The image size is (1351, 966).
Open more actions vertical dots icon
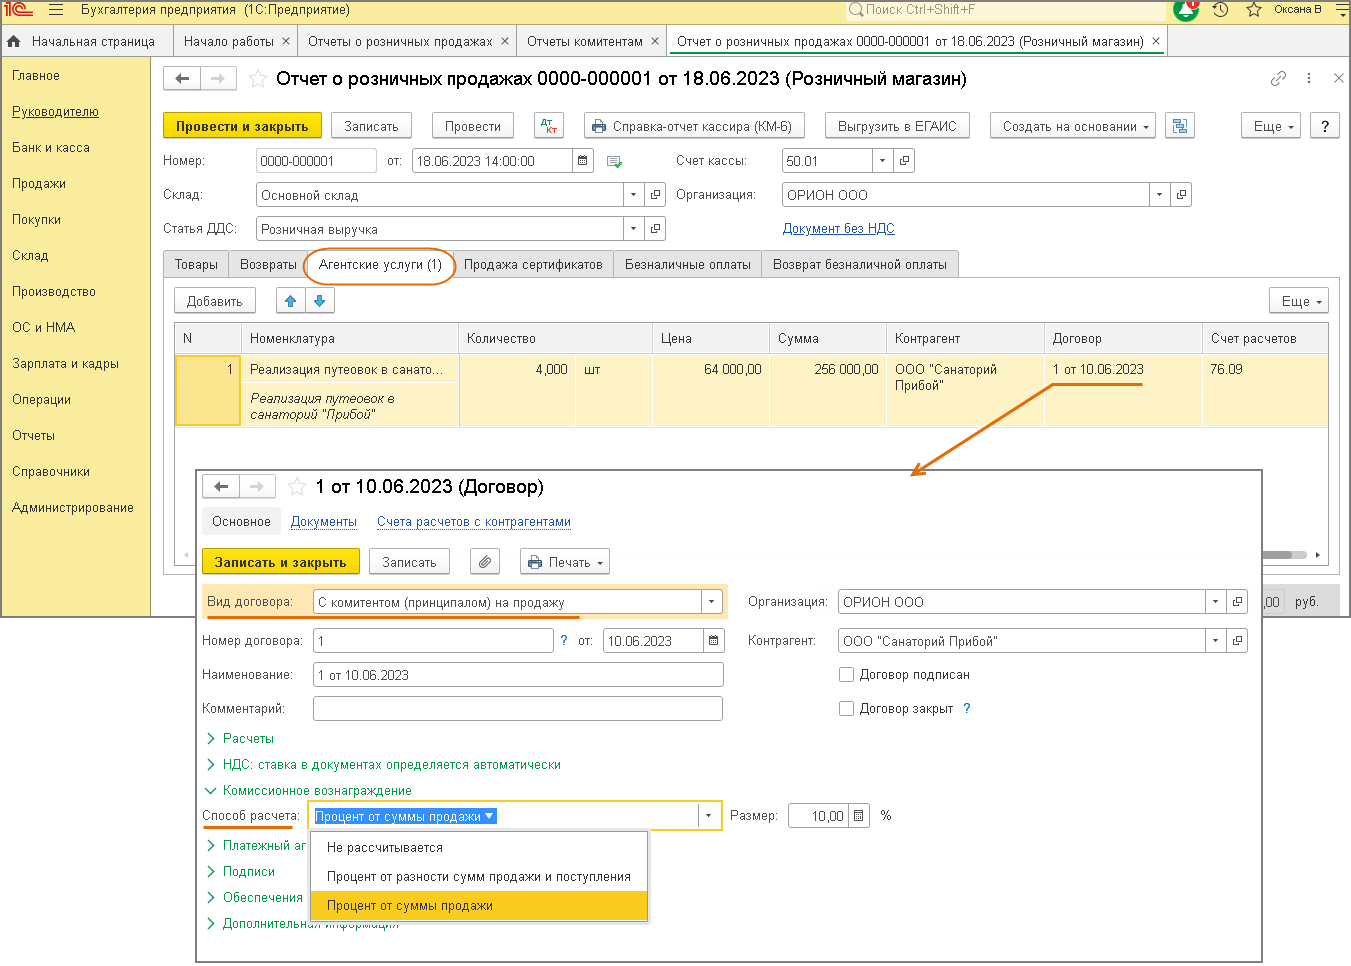[1309, 78]
